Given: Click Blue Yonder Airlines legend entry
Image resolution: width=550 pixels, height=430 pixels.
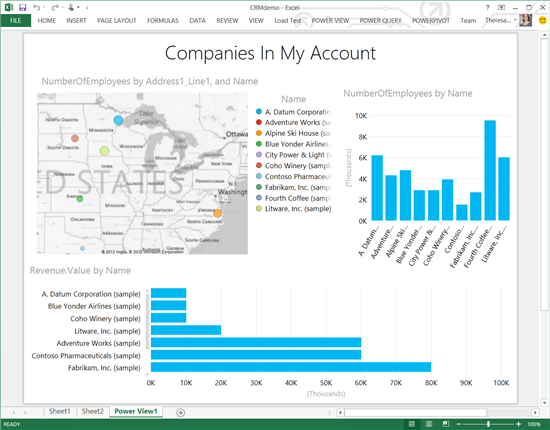Looking at the screenshot, I should (x=294, y=144).
